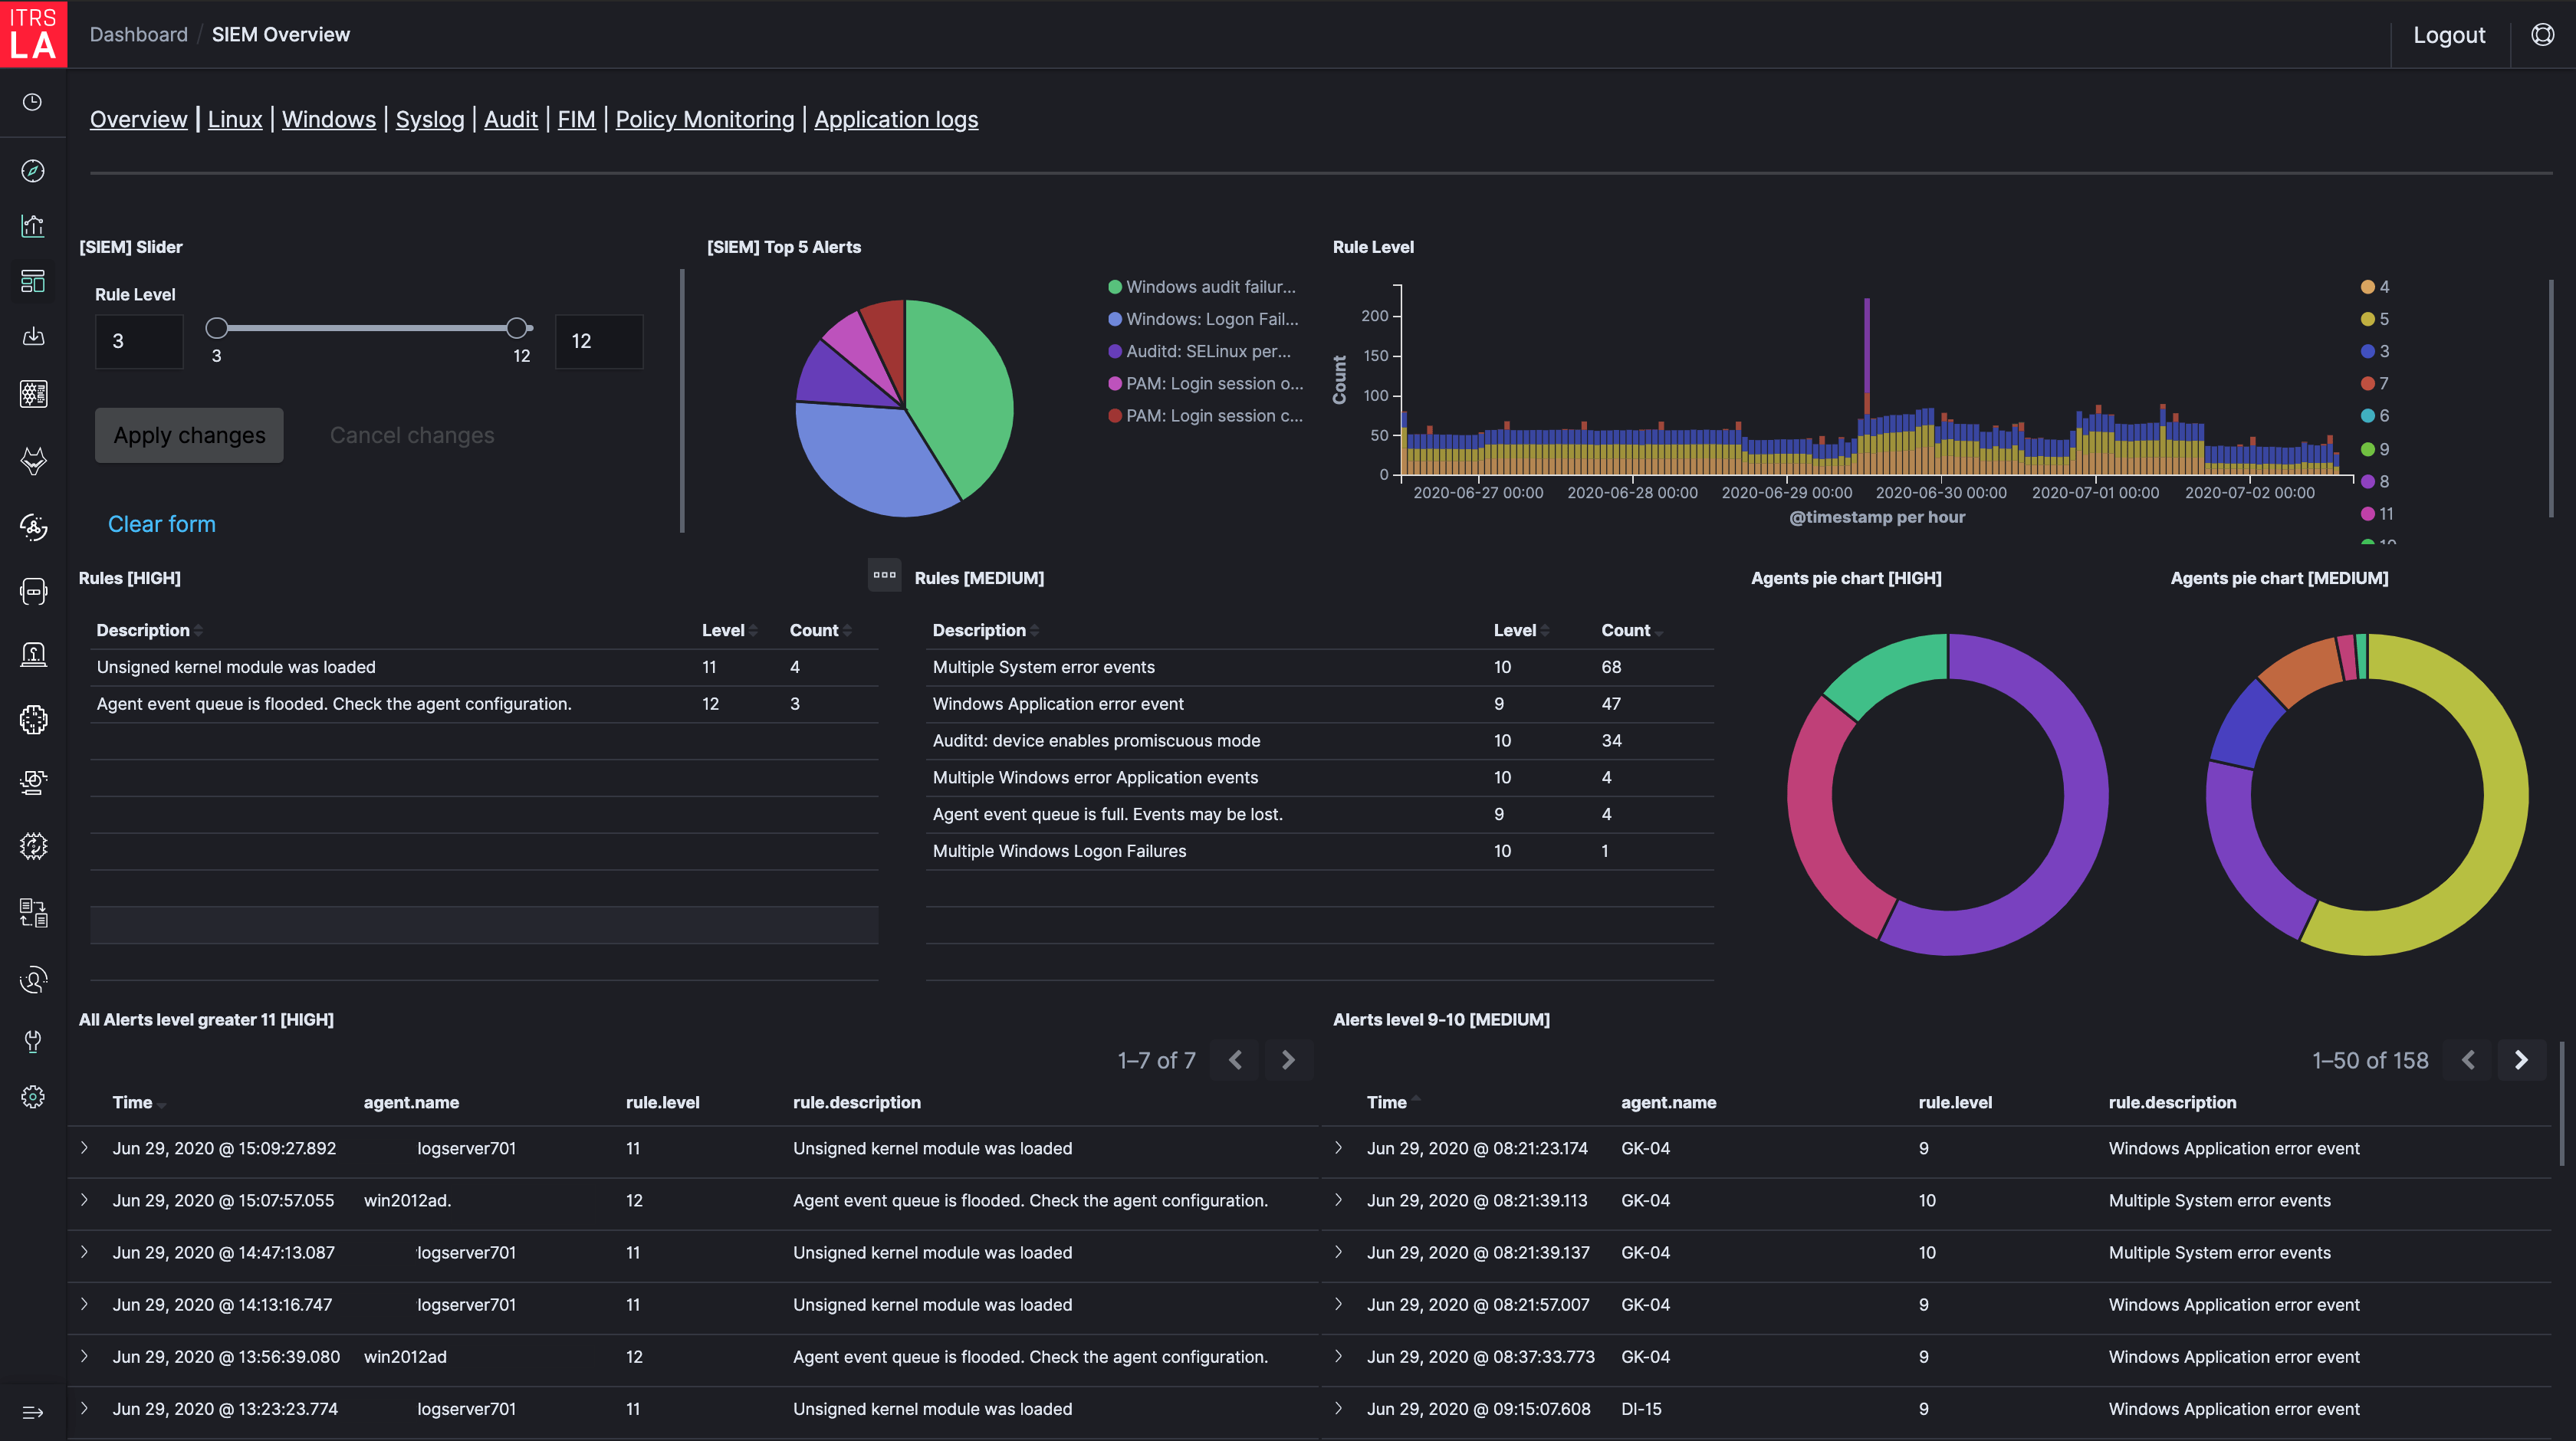Expand the first row in All Alerts table

pos(84,1148)
